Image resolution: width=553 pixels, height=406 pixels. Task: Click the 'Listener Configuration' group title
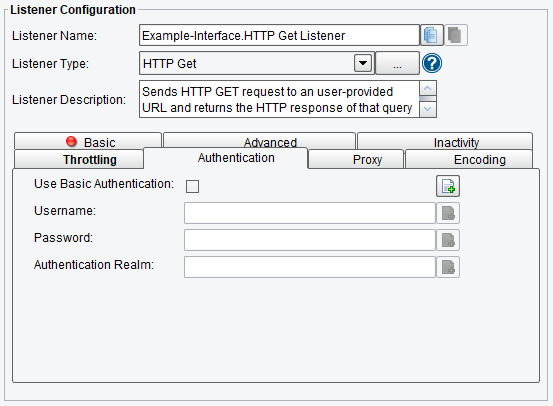[x=73, y=10]
